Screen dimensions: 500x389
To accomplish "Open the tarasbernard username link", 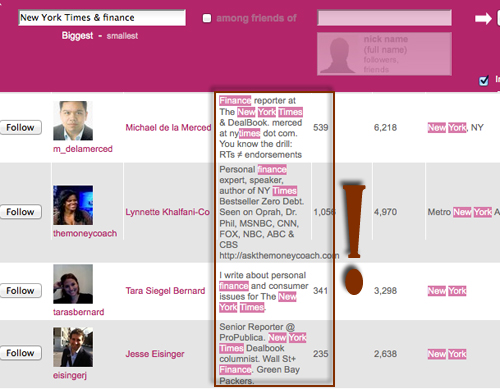I will click(79, 312).
